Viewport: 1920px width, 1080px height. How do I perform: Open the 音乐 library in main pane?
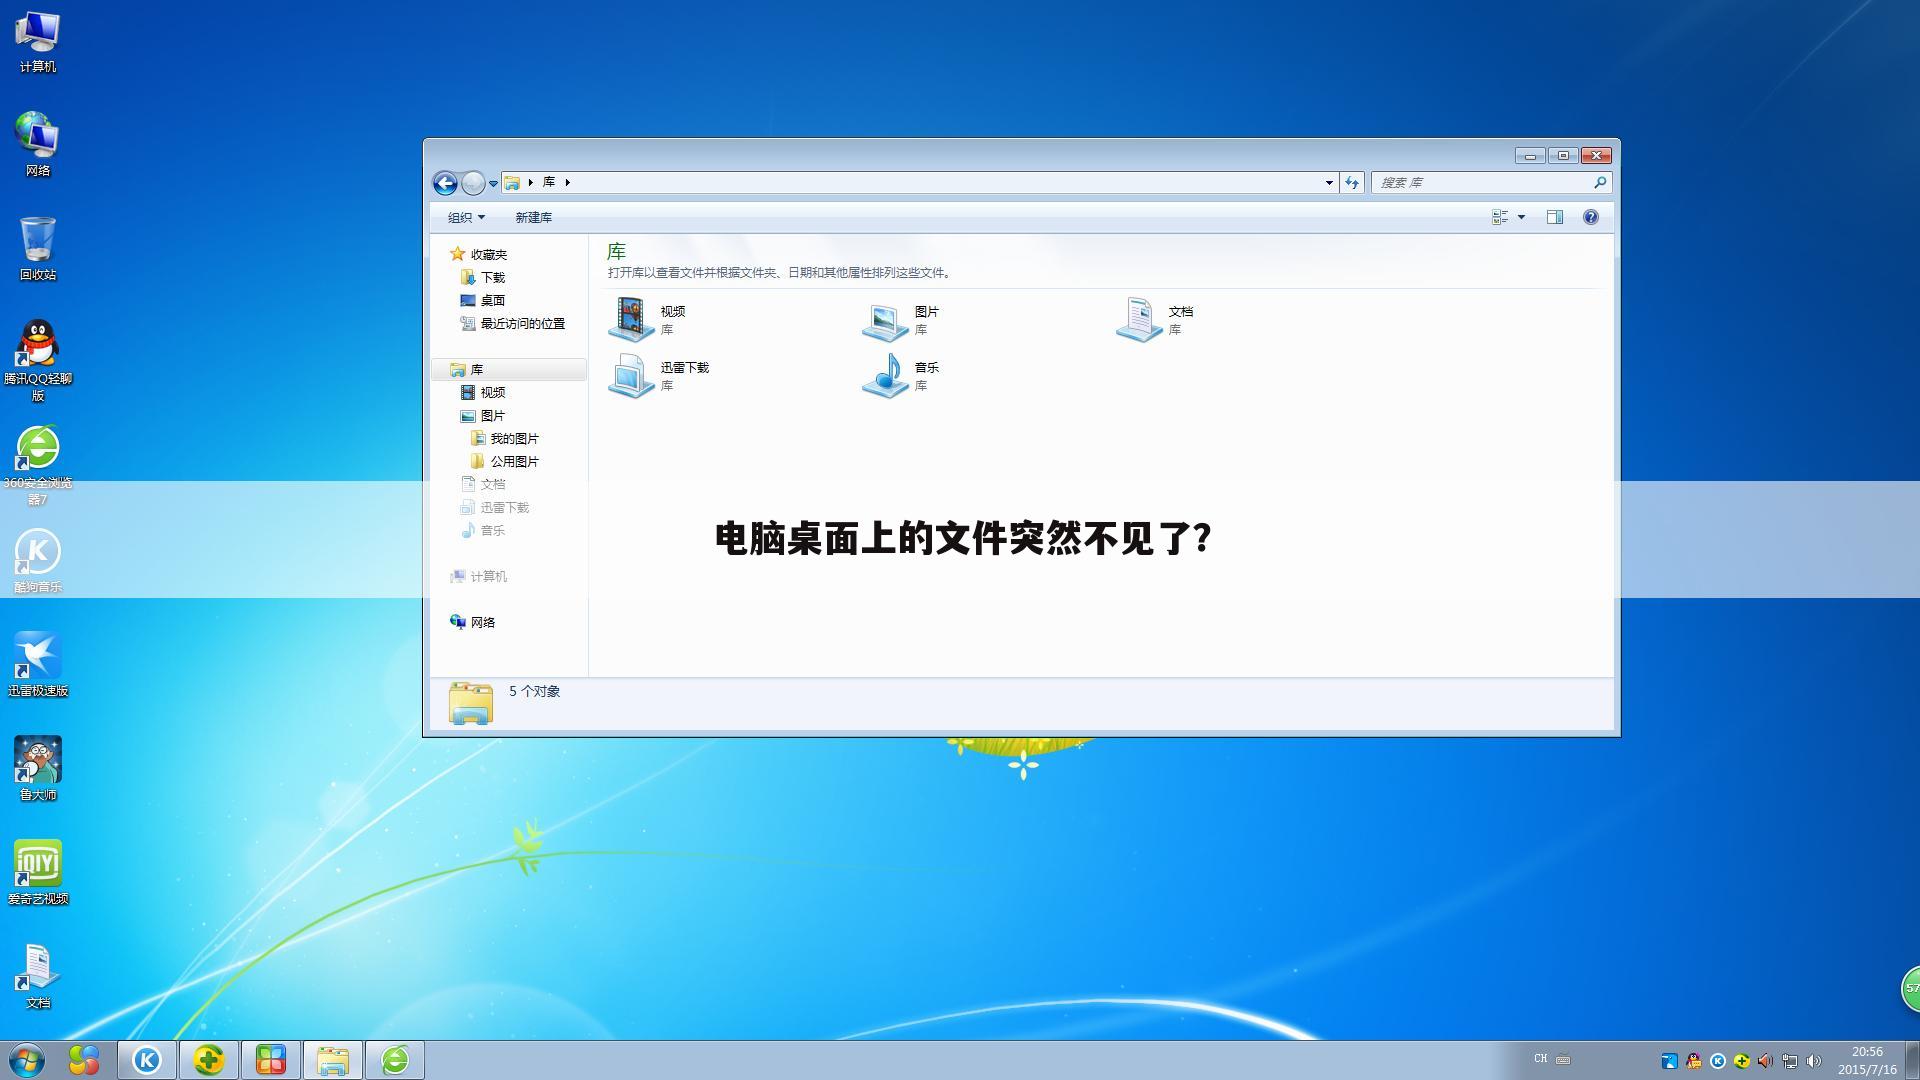[902, 375]
